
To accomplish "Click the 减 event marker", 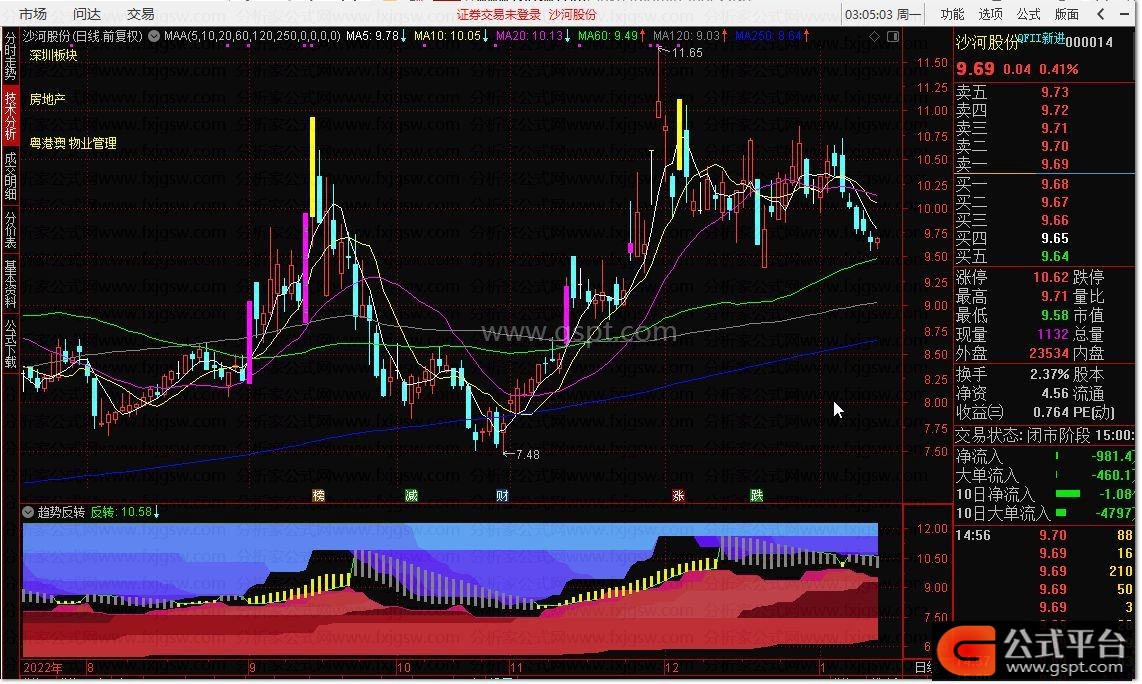I will pyautogui.click(x=411, y=496).
